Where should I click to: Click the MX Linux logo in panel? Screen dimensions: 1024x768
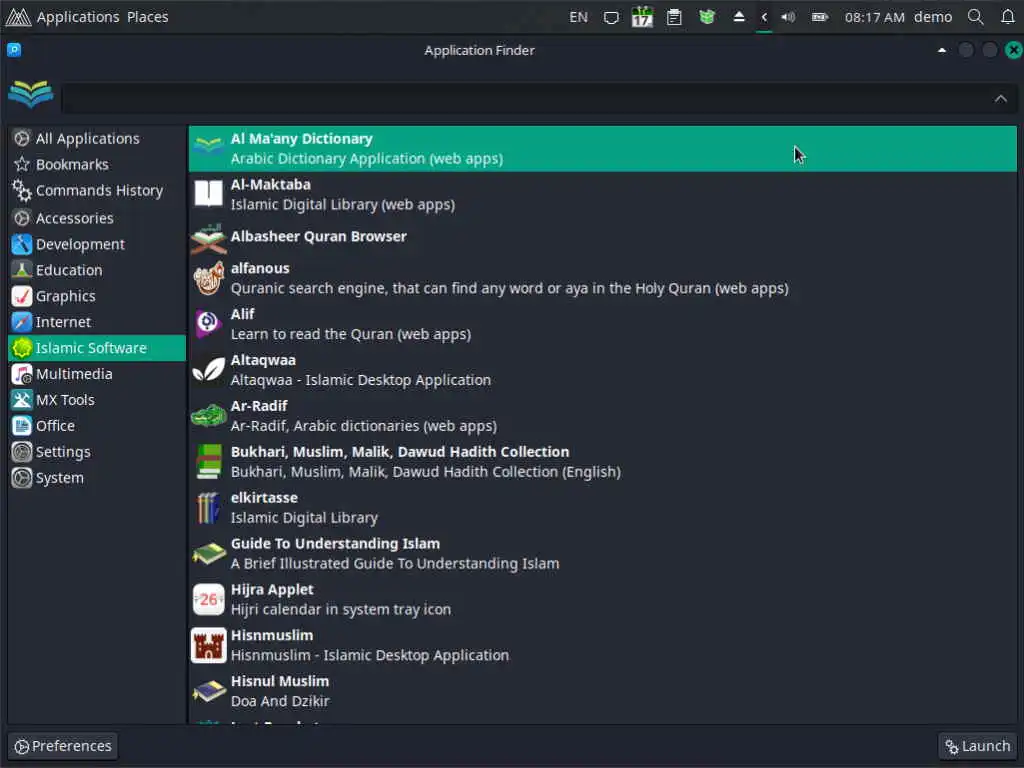click(18, 17)
